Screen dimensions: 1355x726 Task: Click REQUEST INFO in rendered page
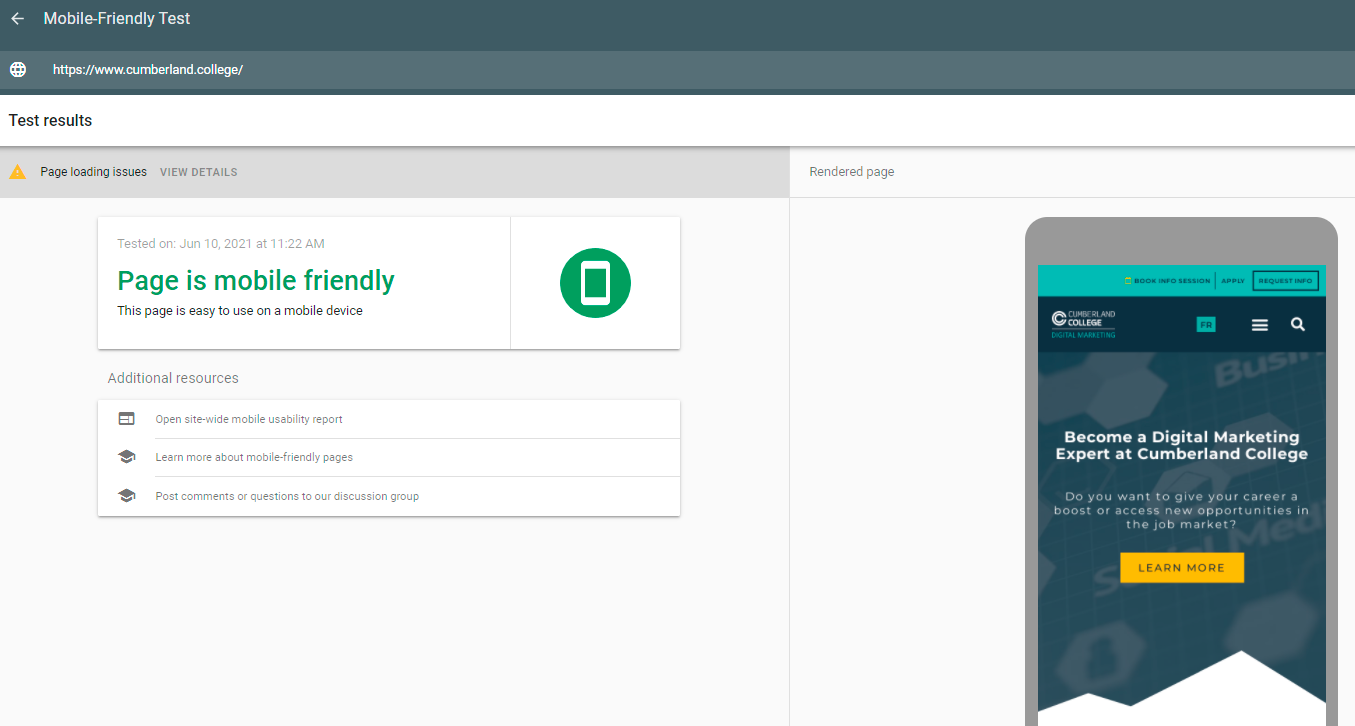1285,281
